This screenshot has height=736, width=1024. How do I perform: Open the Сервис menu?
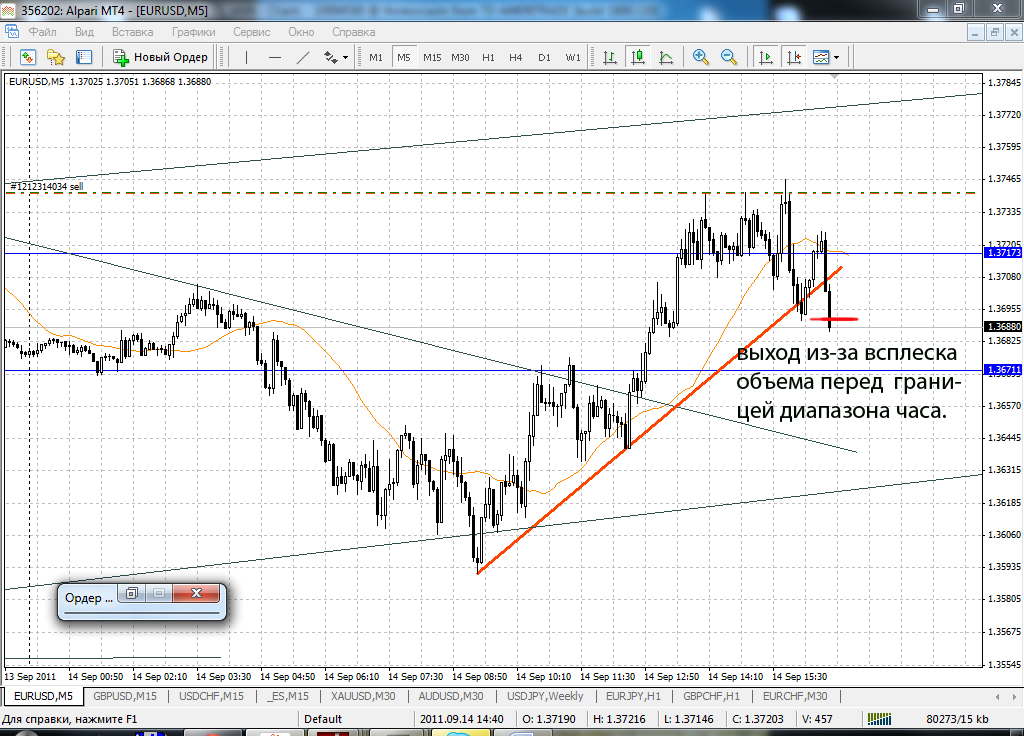click(251, 32)
